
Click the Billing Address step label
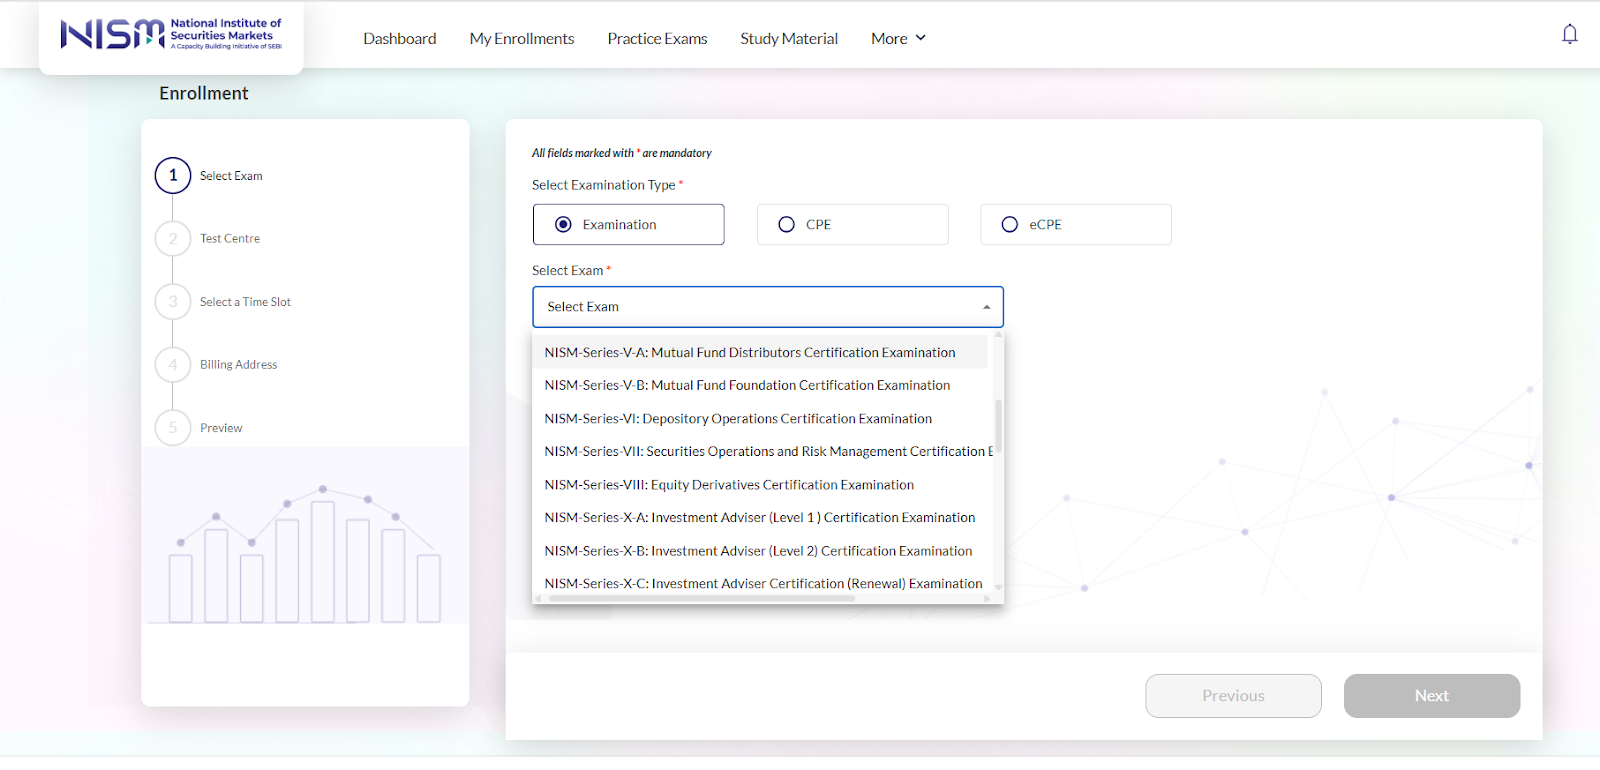pos(238,365)
